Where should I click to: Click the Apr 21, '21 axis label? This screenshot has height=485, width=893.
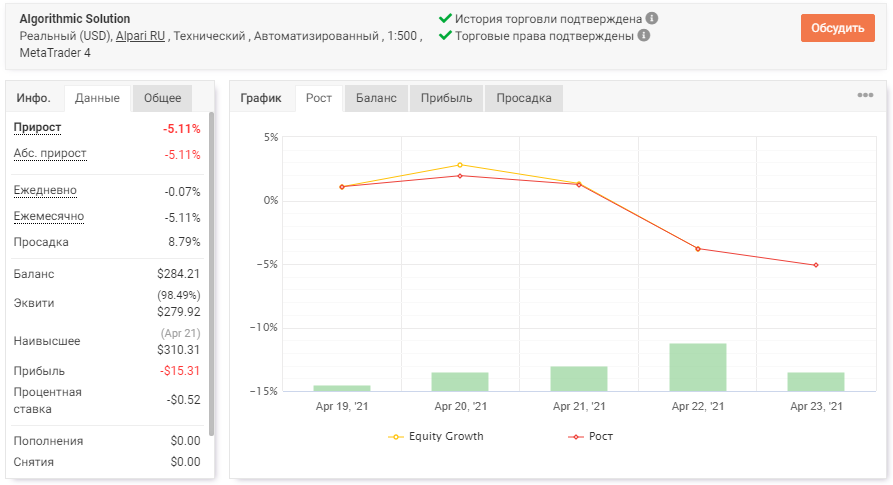(579, 406)
